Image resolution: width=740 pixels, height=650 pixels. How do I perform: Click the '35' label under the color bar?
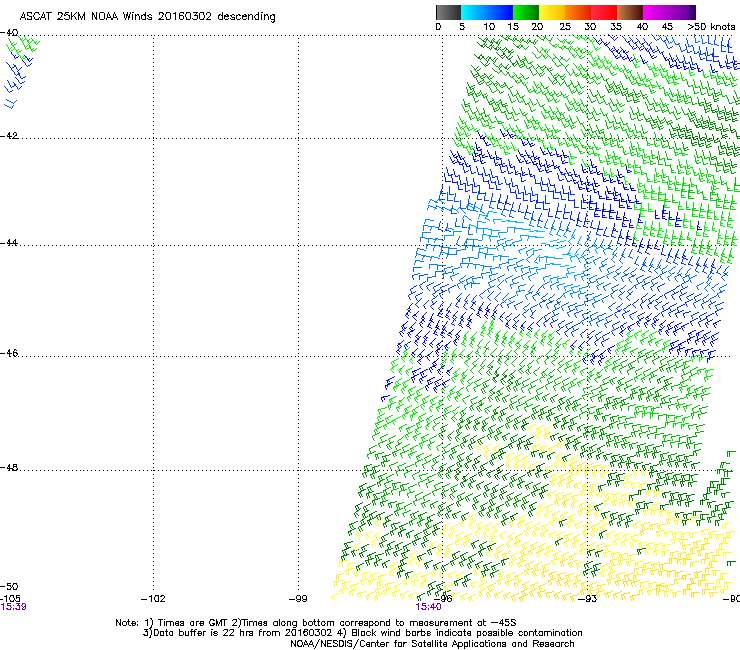(616, 27)
